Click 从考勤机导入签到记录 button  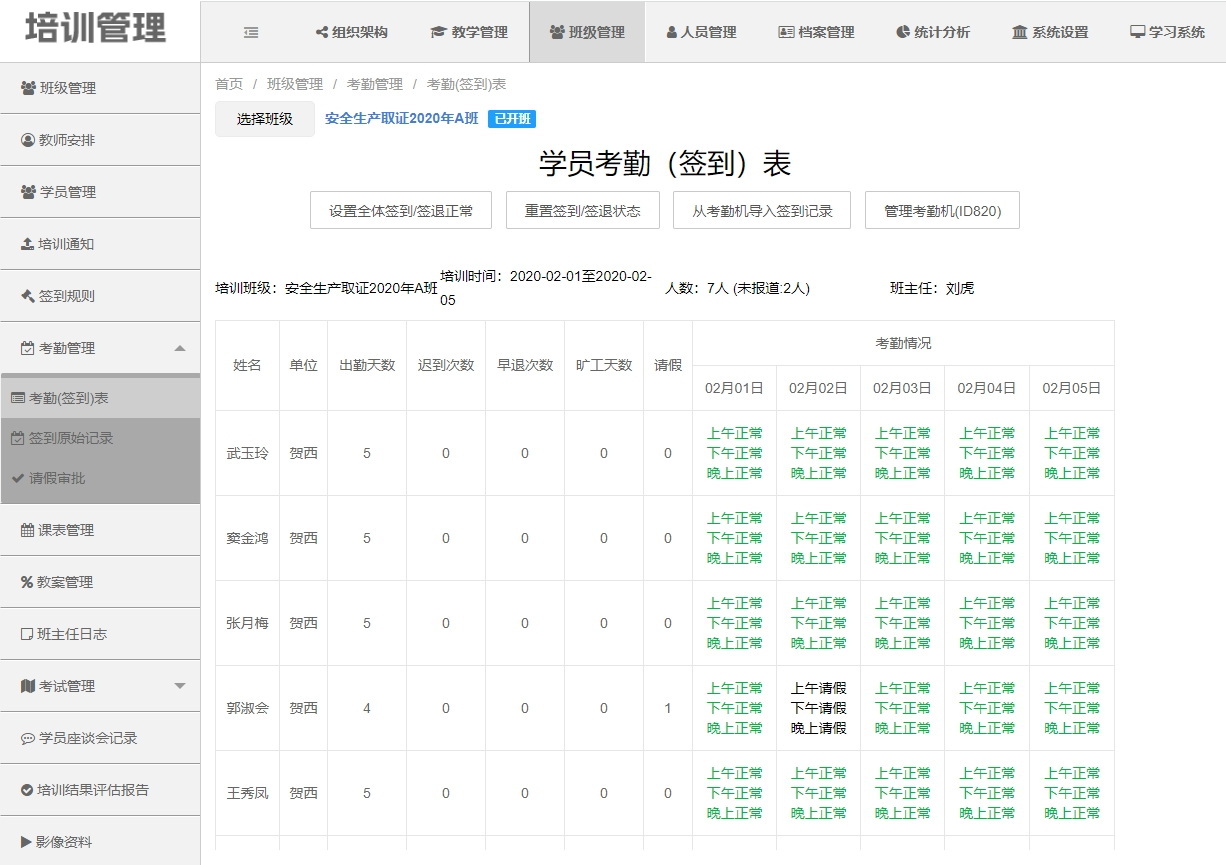point(762,211)
